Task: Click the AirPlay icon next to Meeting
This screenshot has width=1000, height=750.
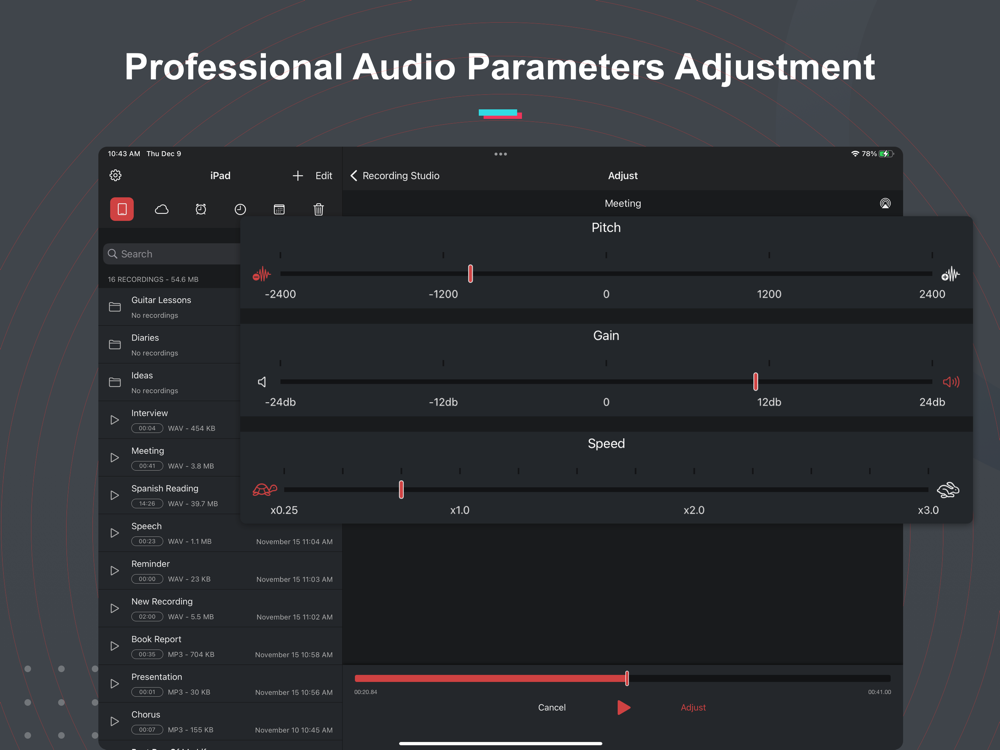Action: 885,203
